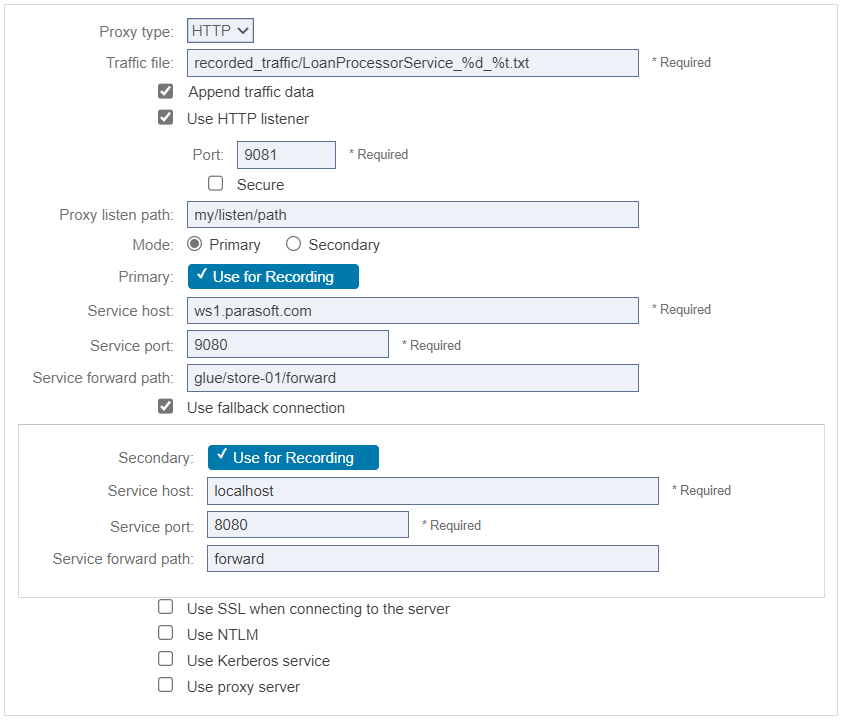Toggle Secondary Use for Recording button
The width and height of the screenshot is (842, 720).
tap(293, 457)
